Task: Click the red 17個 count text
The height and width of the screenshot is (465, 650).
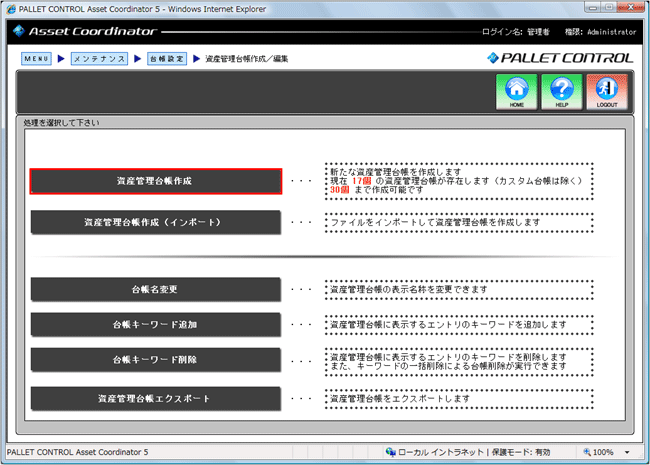Action: pos(361,181)
